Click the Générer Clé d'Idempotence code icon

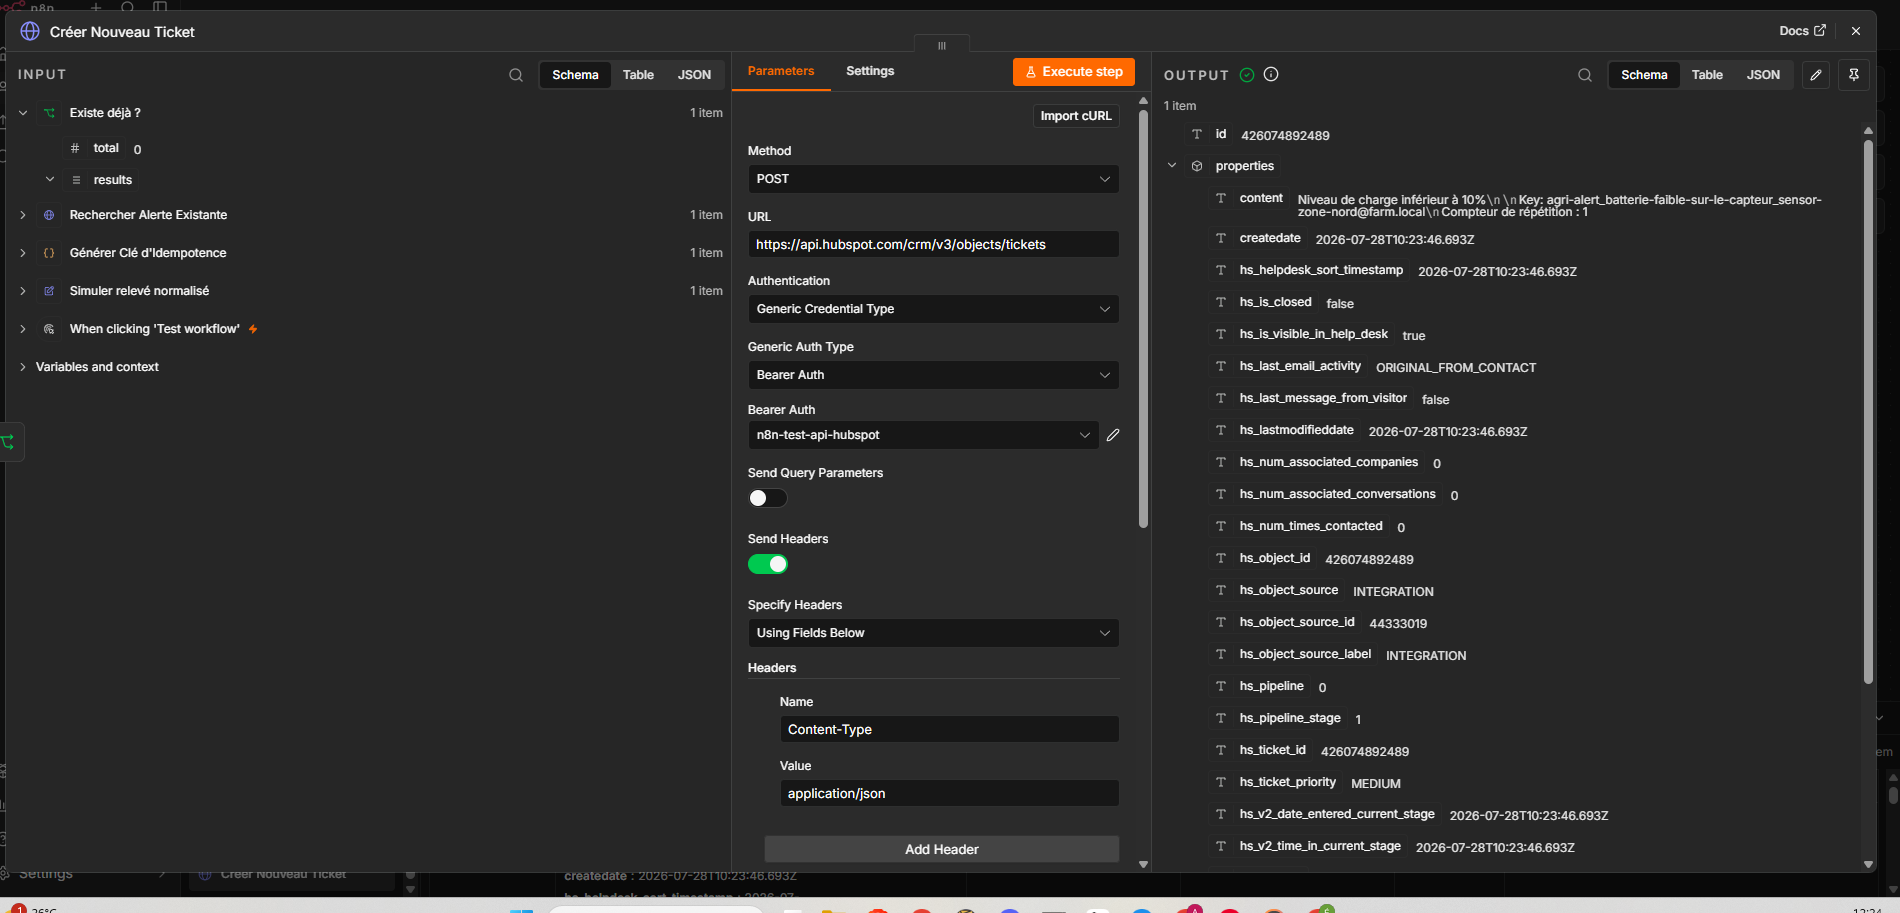(x=49, y=253)
